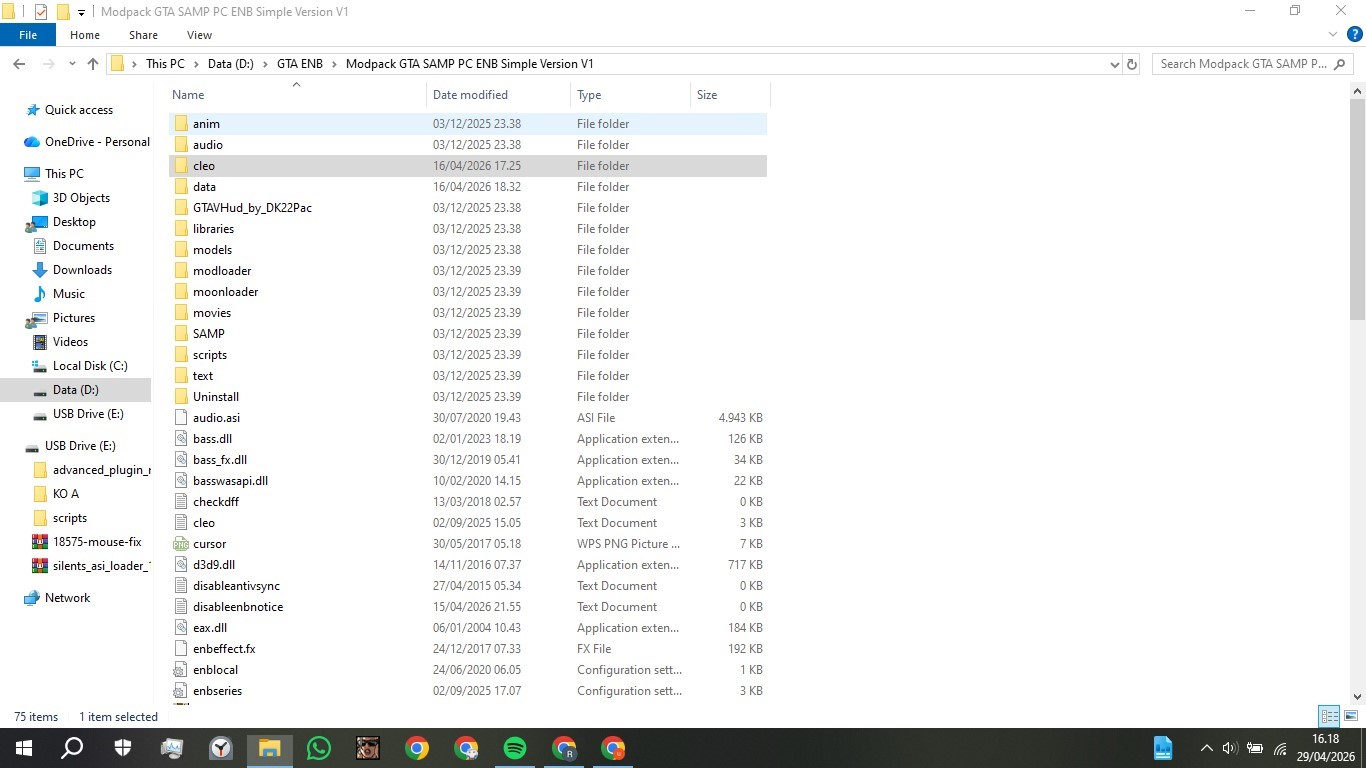1366x768 pixels.
Task: Select the anim folder icon
Action: (x=181, y=124)
